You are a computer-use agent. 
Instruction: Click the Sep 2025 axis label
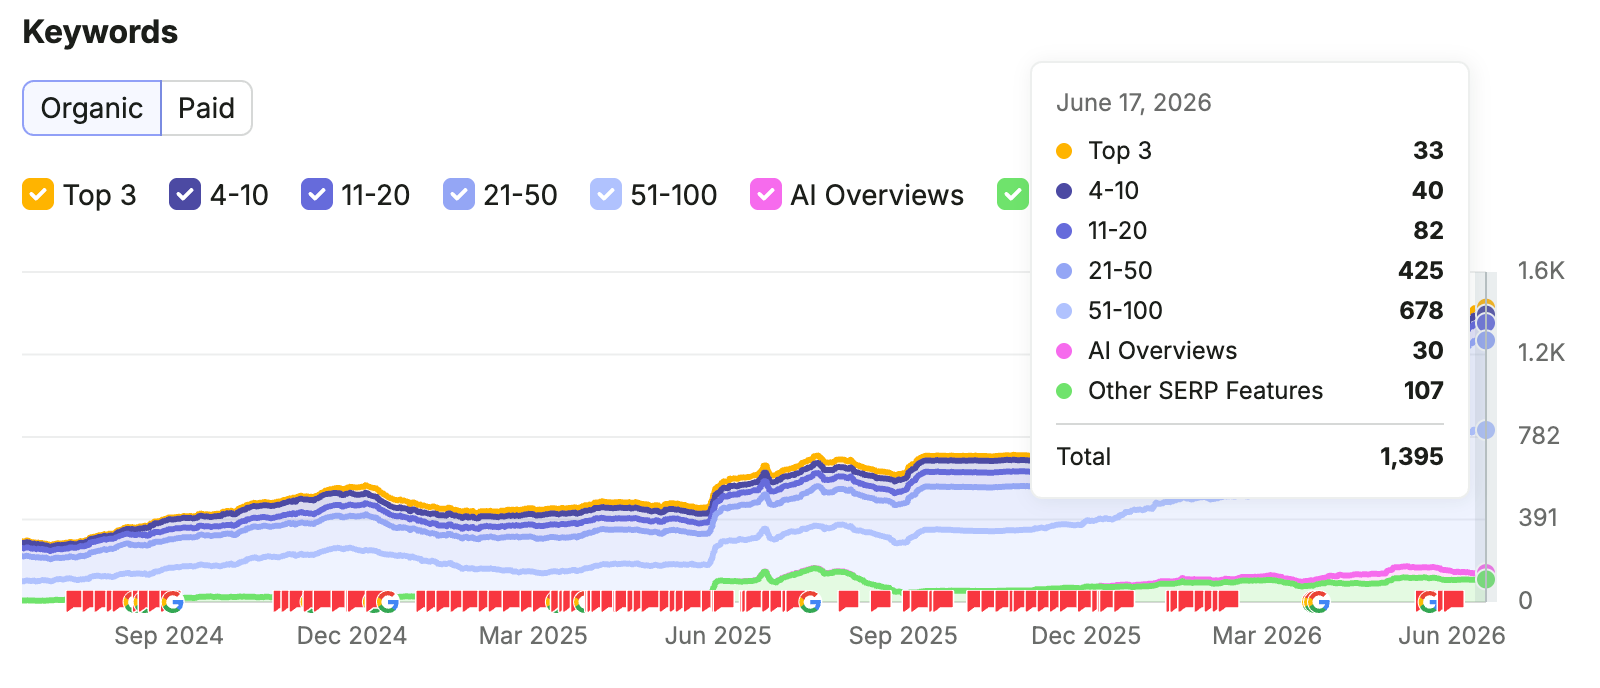click(x=903, y=636)
